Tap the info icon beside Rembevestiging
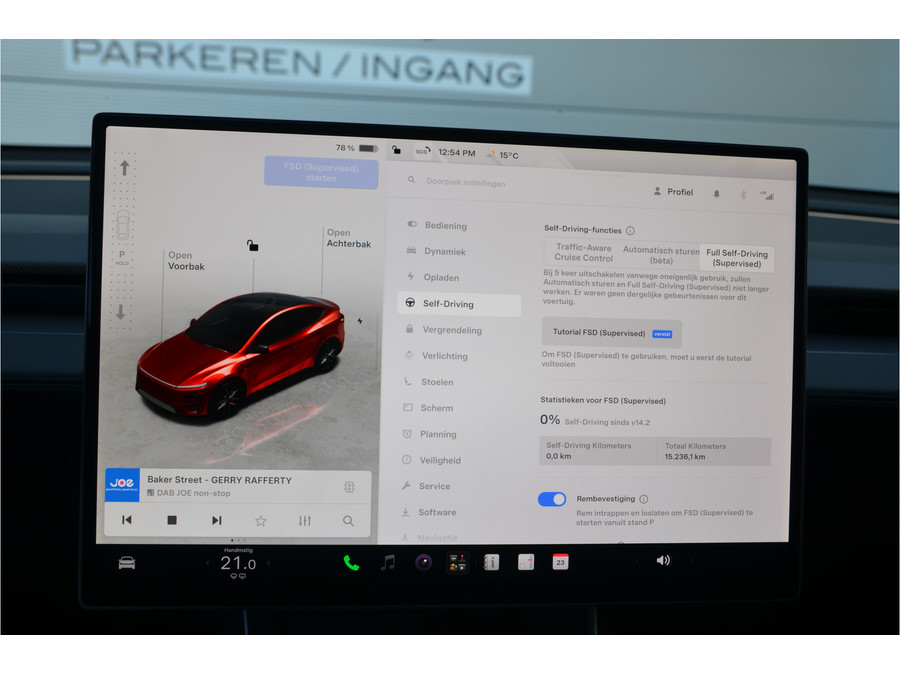Screen dimensions: 900x675 (x=644, y=499)
